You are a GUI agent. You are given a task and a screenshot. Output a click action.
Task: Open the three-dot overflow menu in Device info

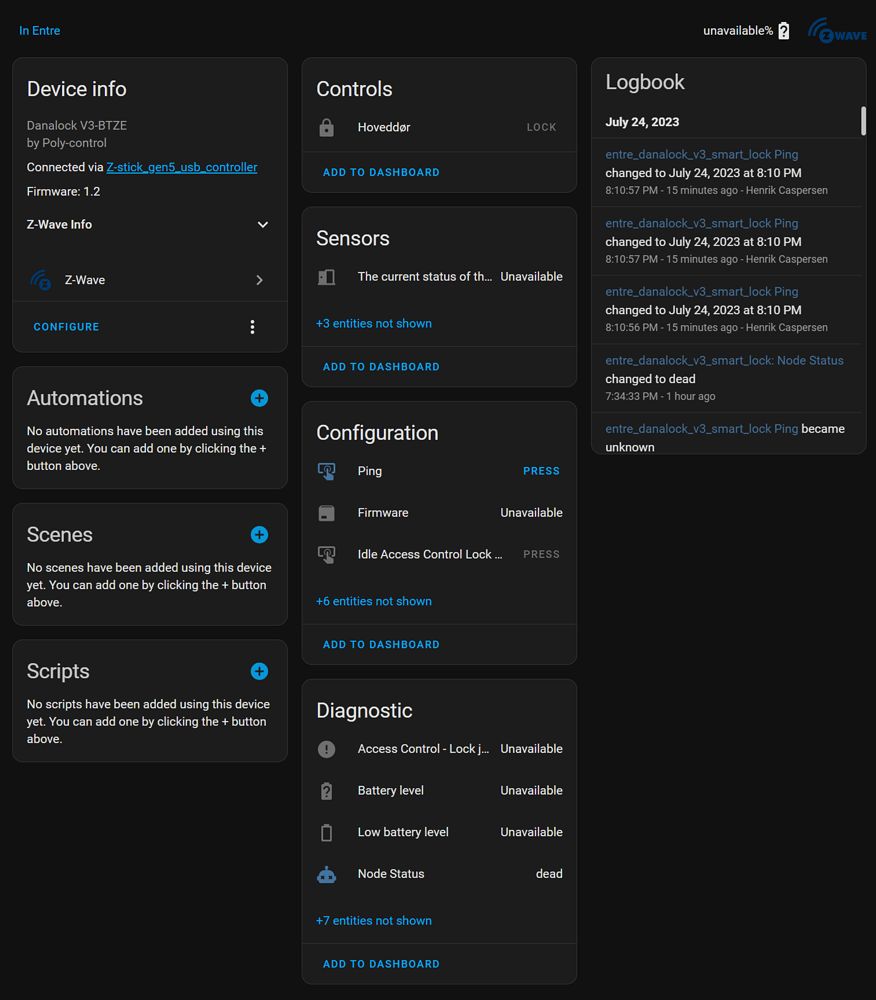(252, 326)
